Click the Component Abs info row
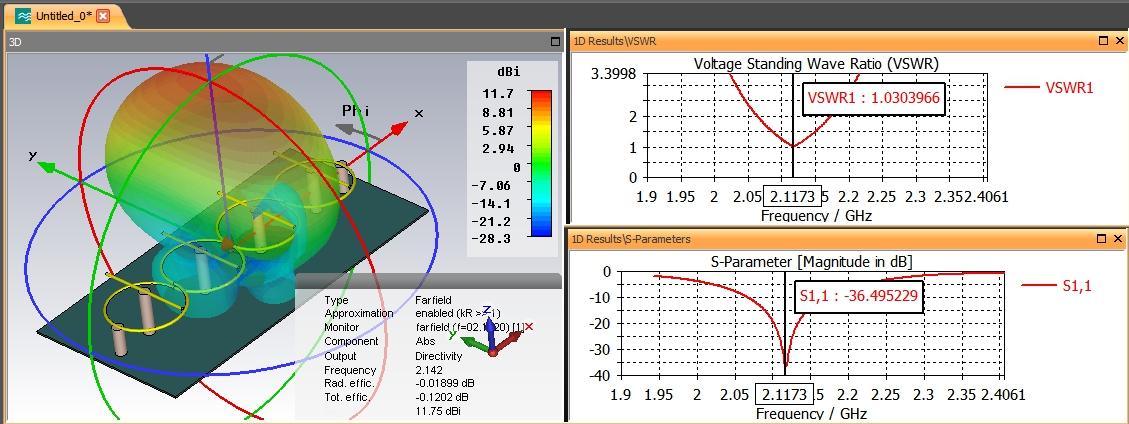Viewport: 1129px width, 424px height. point(379,341)
